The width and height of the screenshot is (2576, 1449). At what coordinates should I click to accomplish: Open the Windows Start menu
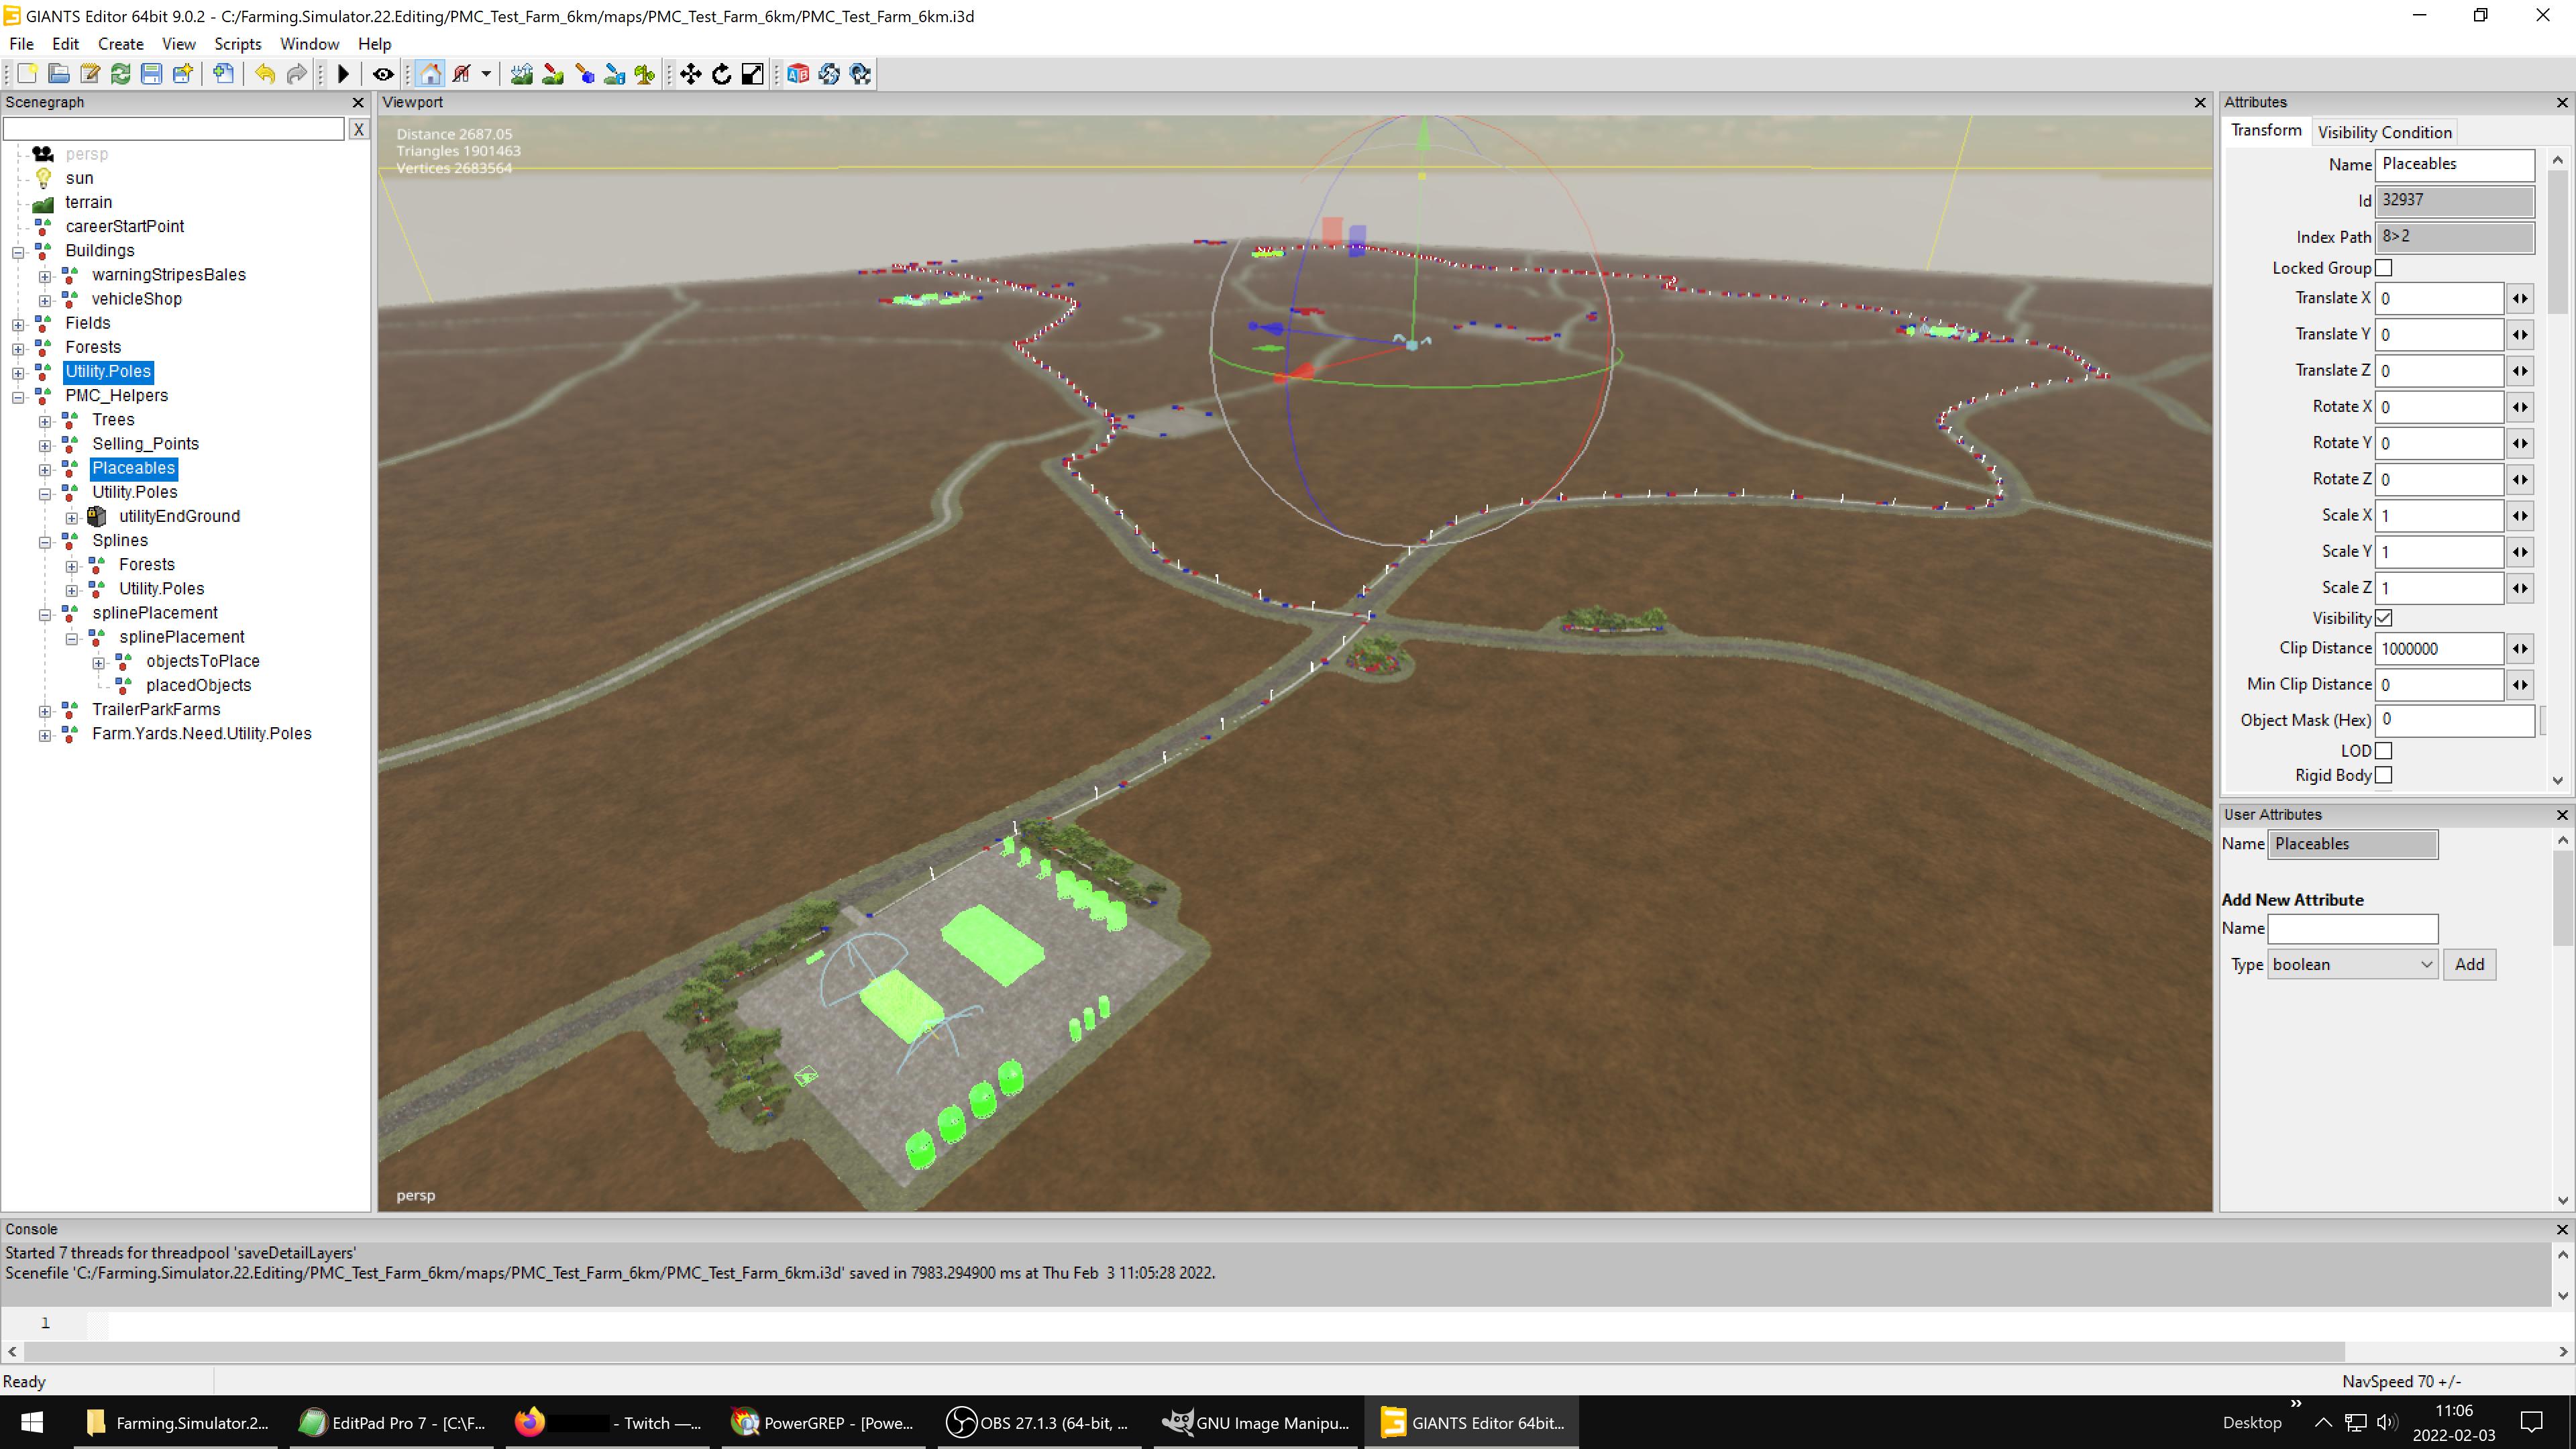pos(31,1422)
